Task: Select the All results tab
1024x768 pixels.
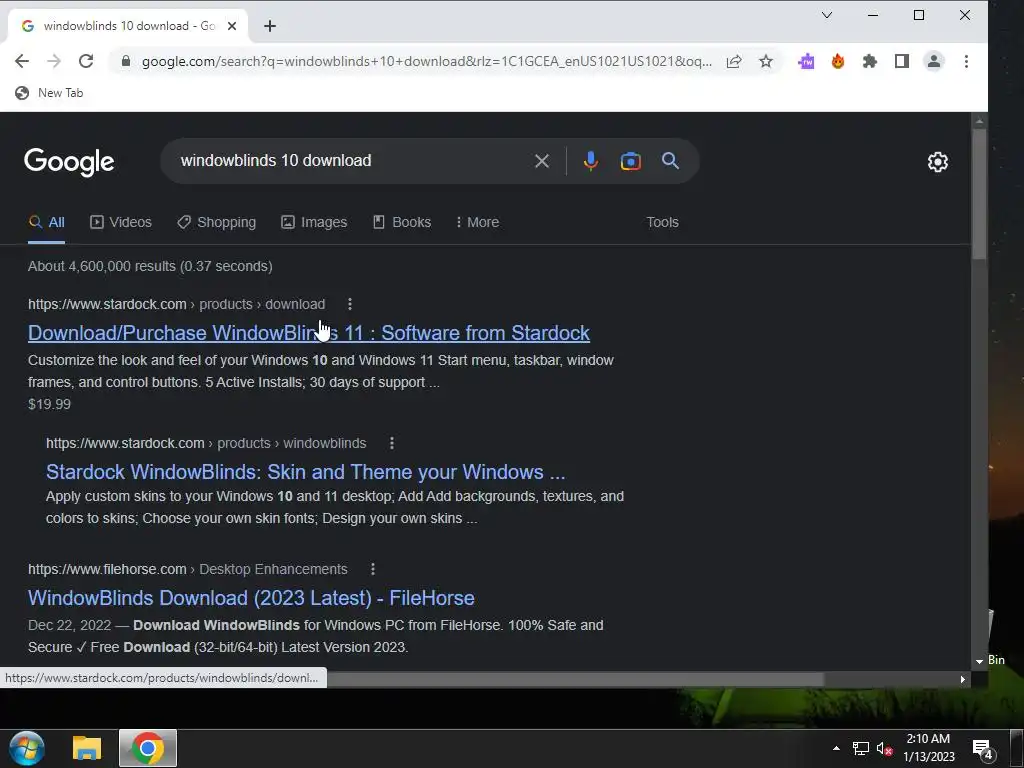Action: [x=46, y=222]
